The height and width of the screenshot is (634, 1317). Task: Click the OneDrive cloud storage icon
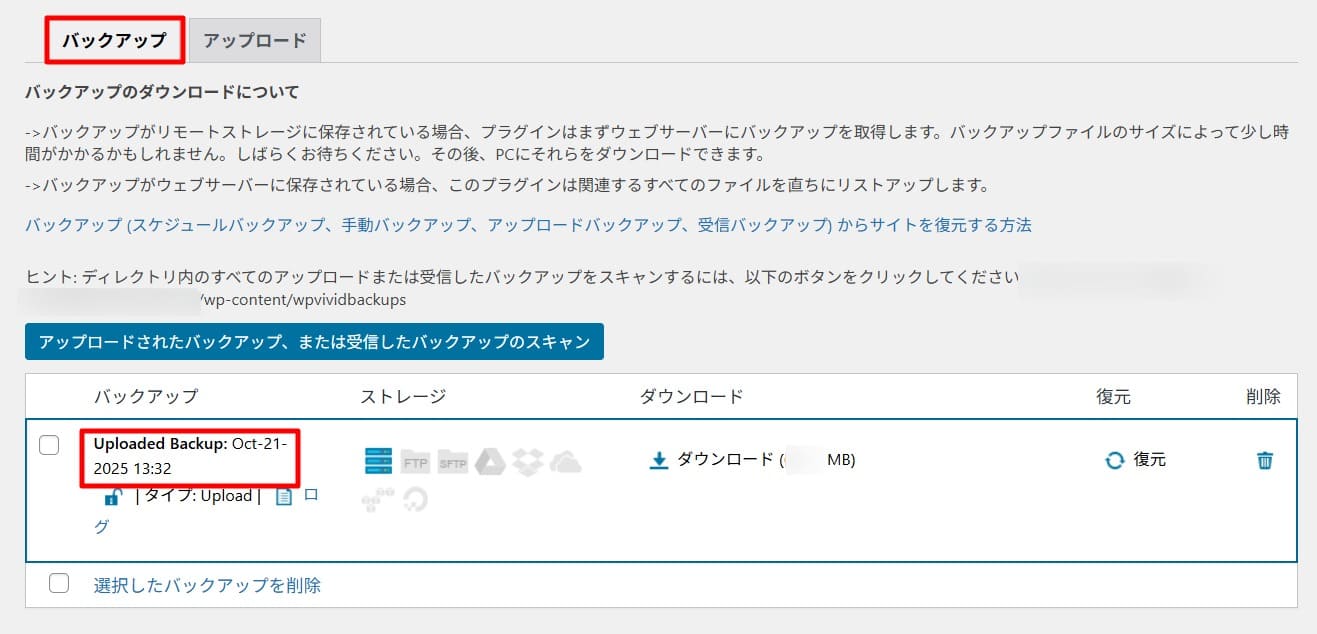[x=565, y=462]
